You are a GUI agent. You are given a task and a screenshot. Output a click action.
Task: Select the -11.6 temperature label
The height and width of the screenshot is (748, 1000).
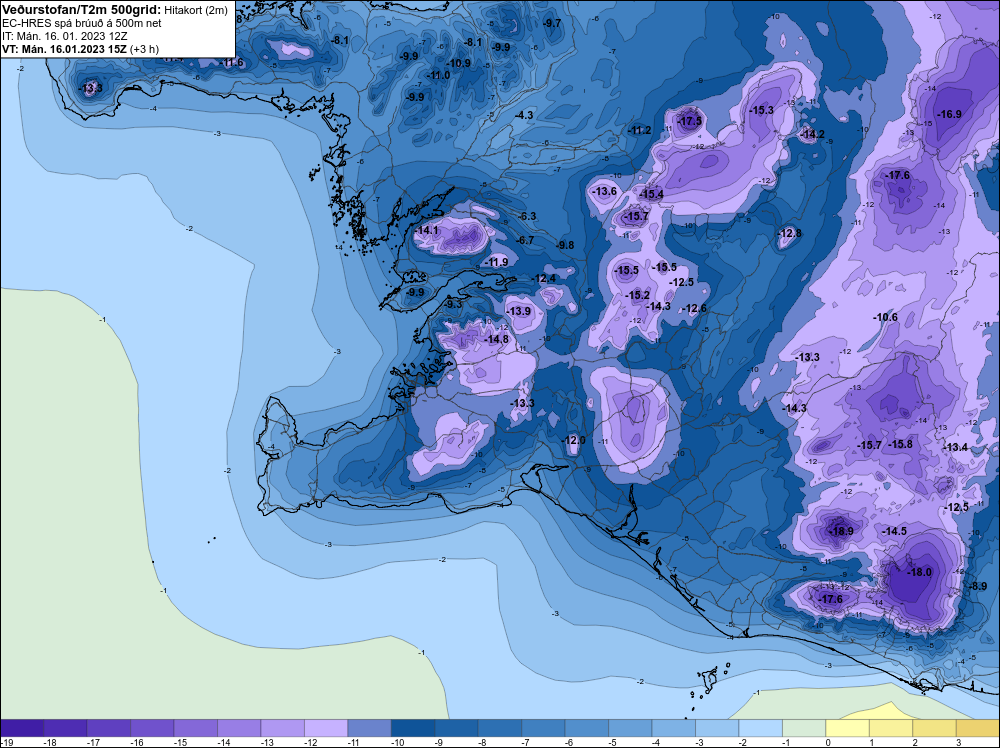[232, 62]
